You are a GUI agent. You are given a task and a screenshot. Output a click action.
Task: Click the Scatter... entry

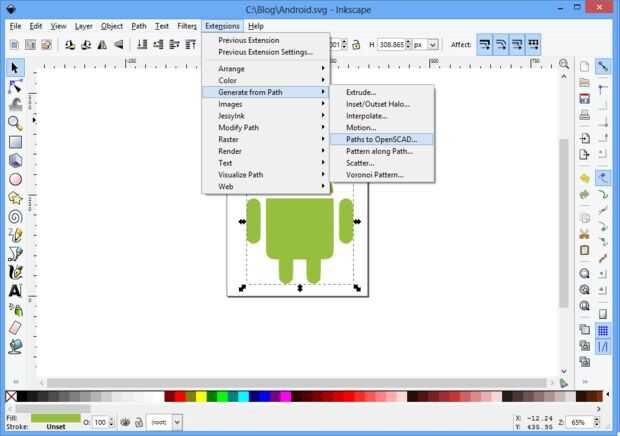pyautogui.click(x=382, y=163)
